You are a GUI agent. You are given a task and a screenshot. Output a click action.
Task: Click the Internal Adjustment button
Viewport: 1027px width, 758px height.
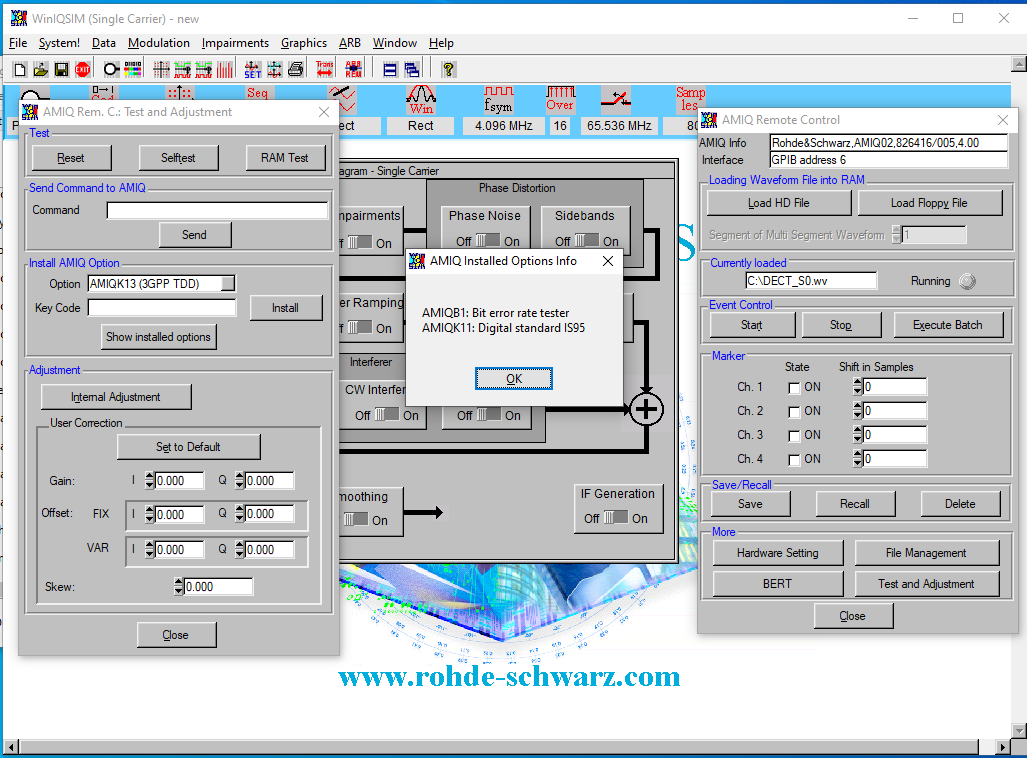[116, 397]
